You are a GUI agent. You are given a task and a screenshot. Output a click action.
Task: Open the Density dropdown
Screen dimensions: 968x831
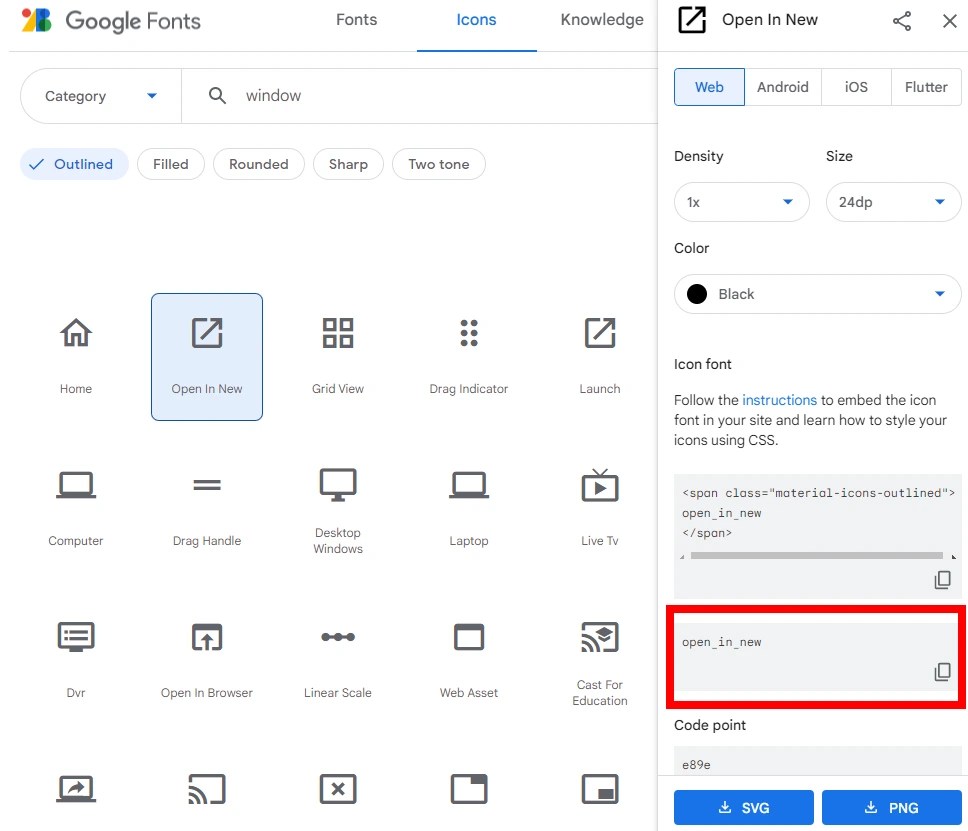(x=741, y=202)
